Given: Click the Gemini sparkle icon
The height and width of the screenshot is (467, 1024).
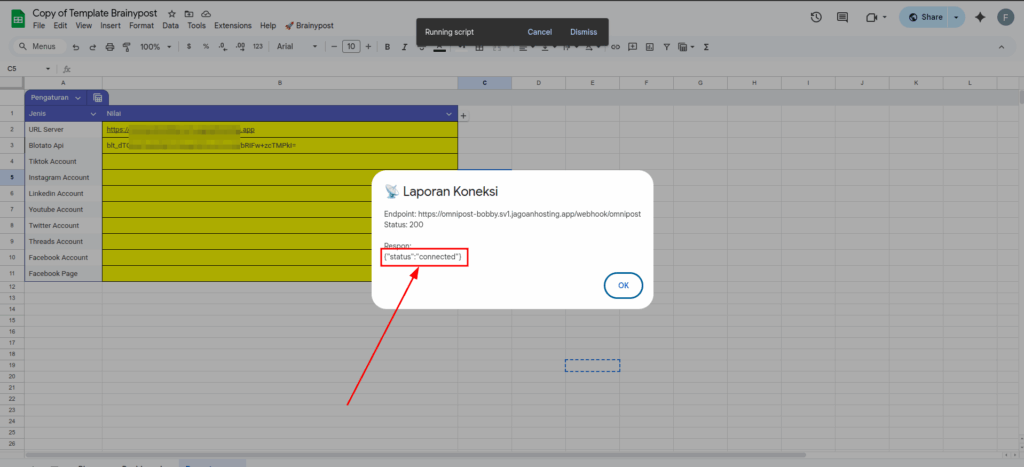Looking at the screenshot, I should click(979, 17).
